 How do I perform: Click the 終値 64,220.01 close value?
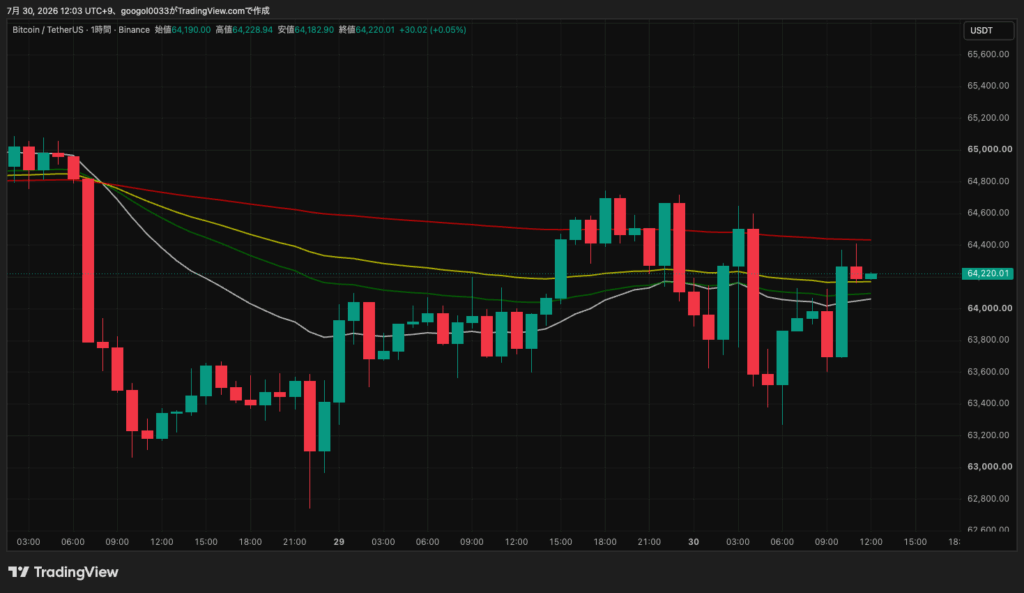(366, 30)
